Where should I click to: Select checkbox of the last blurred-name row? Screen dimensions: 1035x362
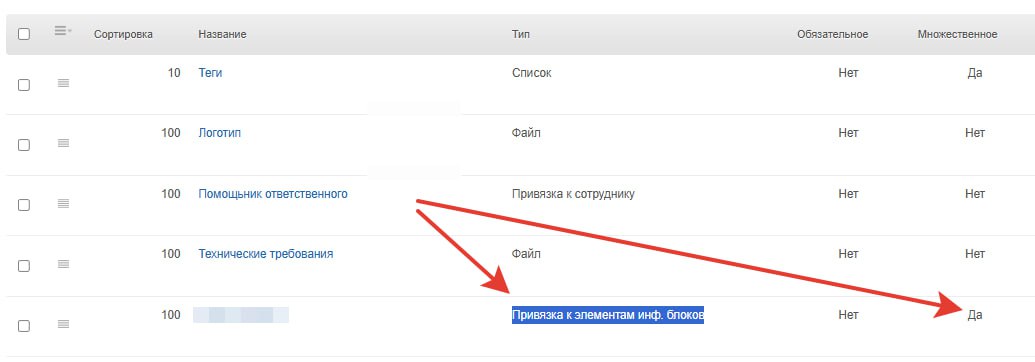click(24, 326)
